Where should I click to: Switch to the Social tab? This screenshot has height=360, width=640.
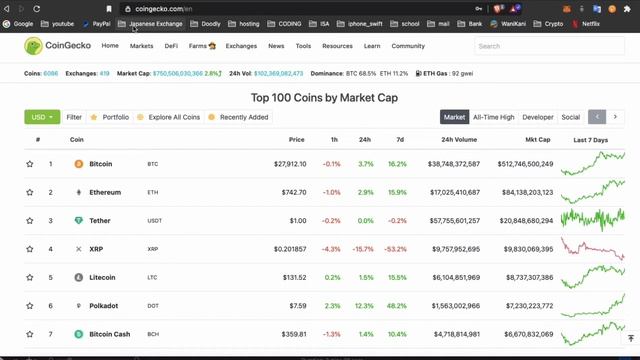coord(571,117)
